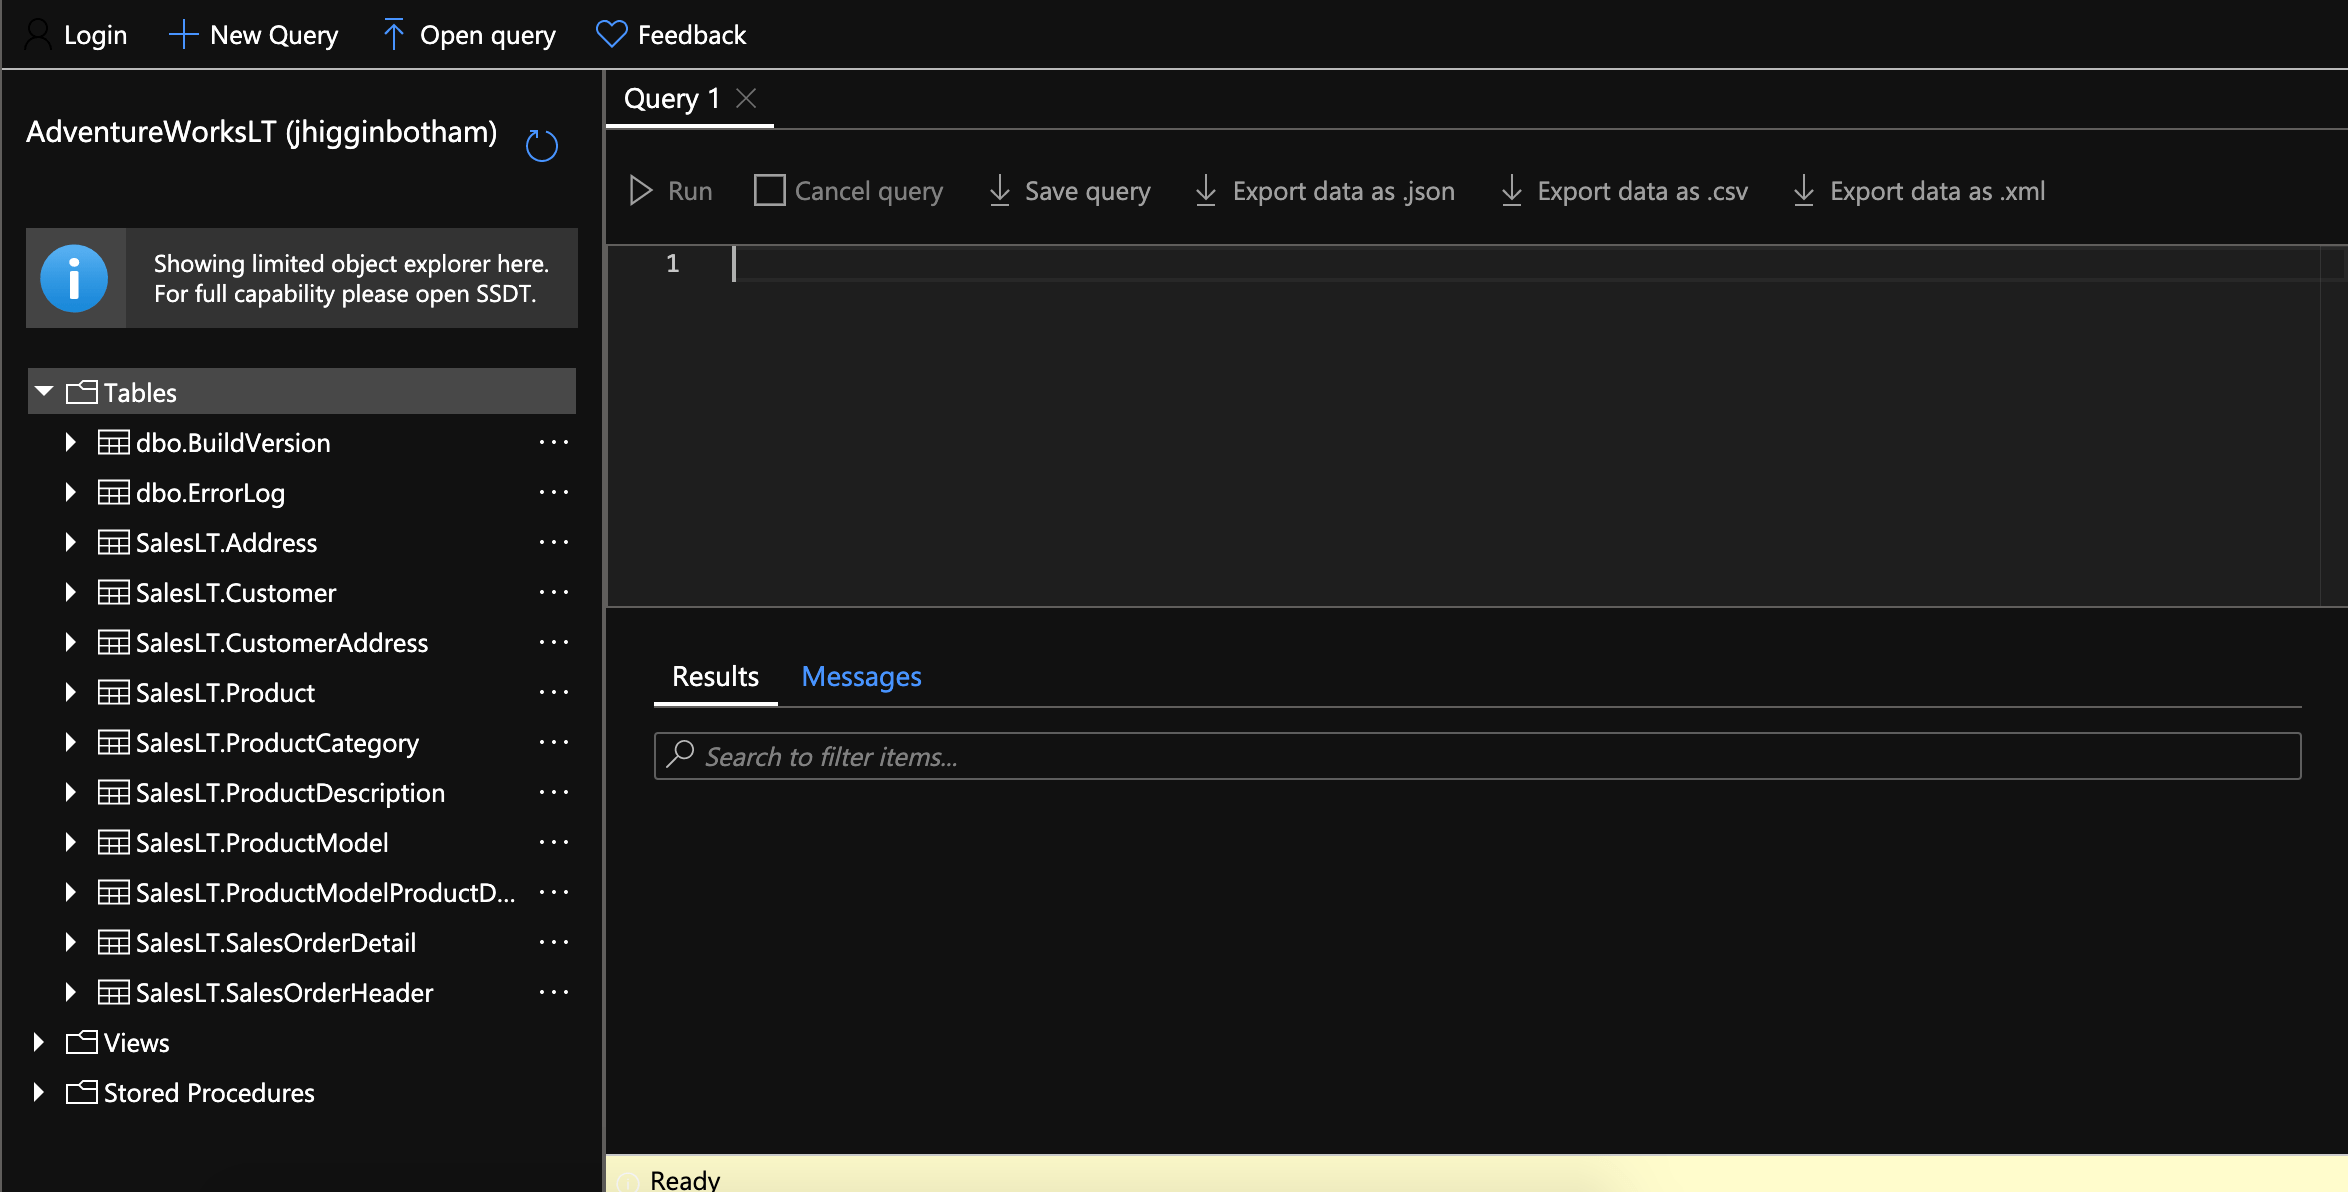Expand the Stored Procedures folder
Image resolution: width=2348 pixels, height=1192 pixels.
pos(39,1093)
